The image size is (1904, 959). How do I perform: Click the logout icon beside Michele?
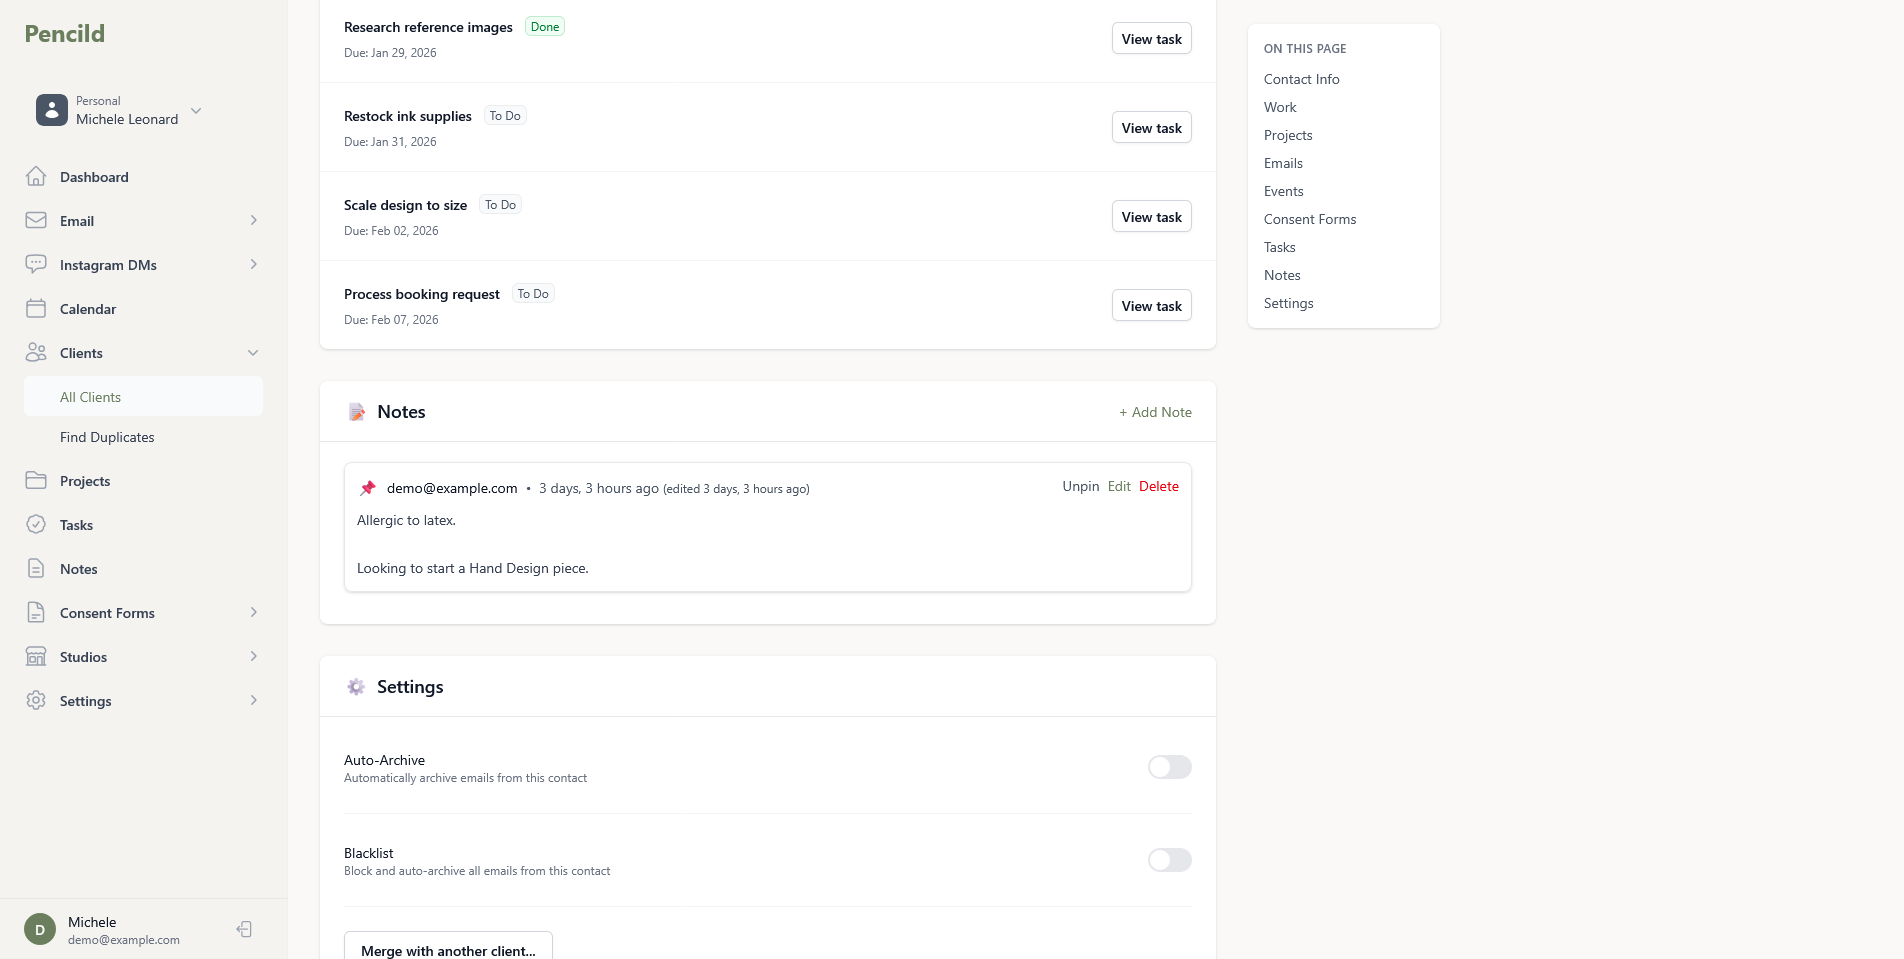[x=244, y=930]
